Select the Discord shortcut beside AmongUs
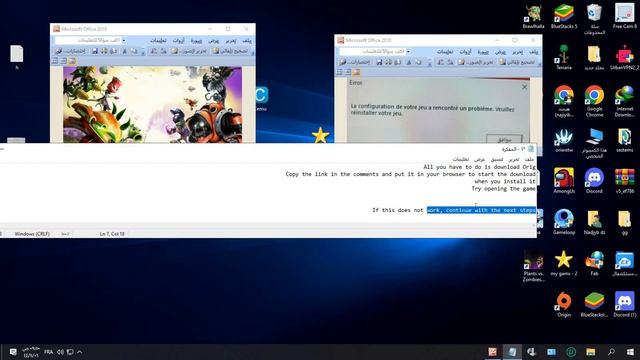 tap(594, 181)
